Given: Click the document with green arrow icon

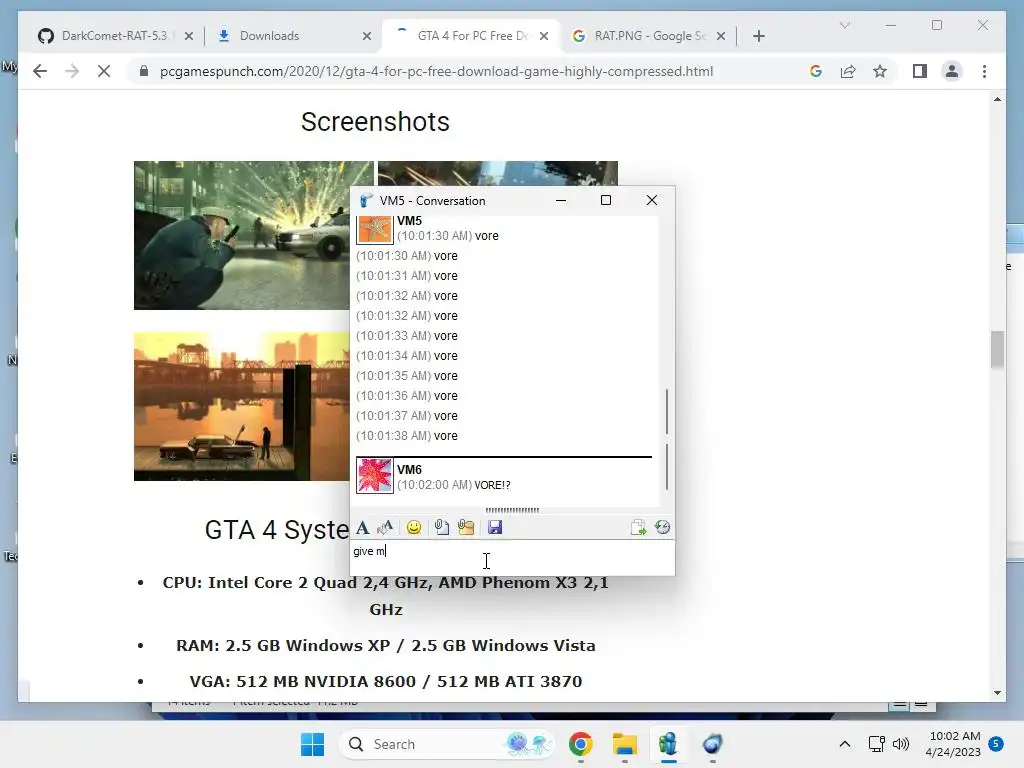Looking at the screenshot, I should [x=638, y=528].
